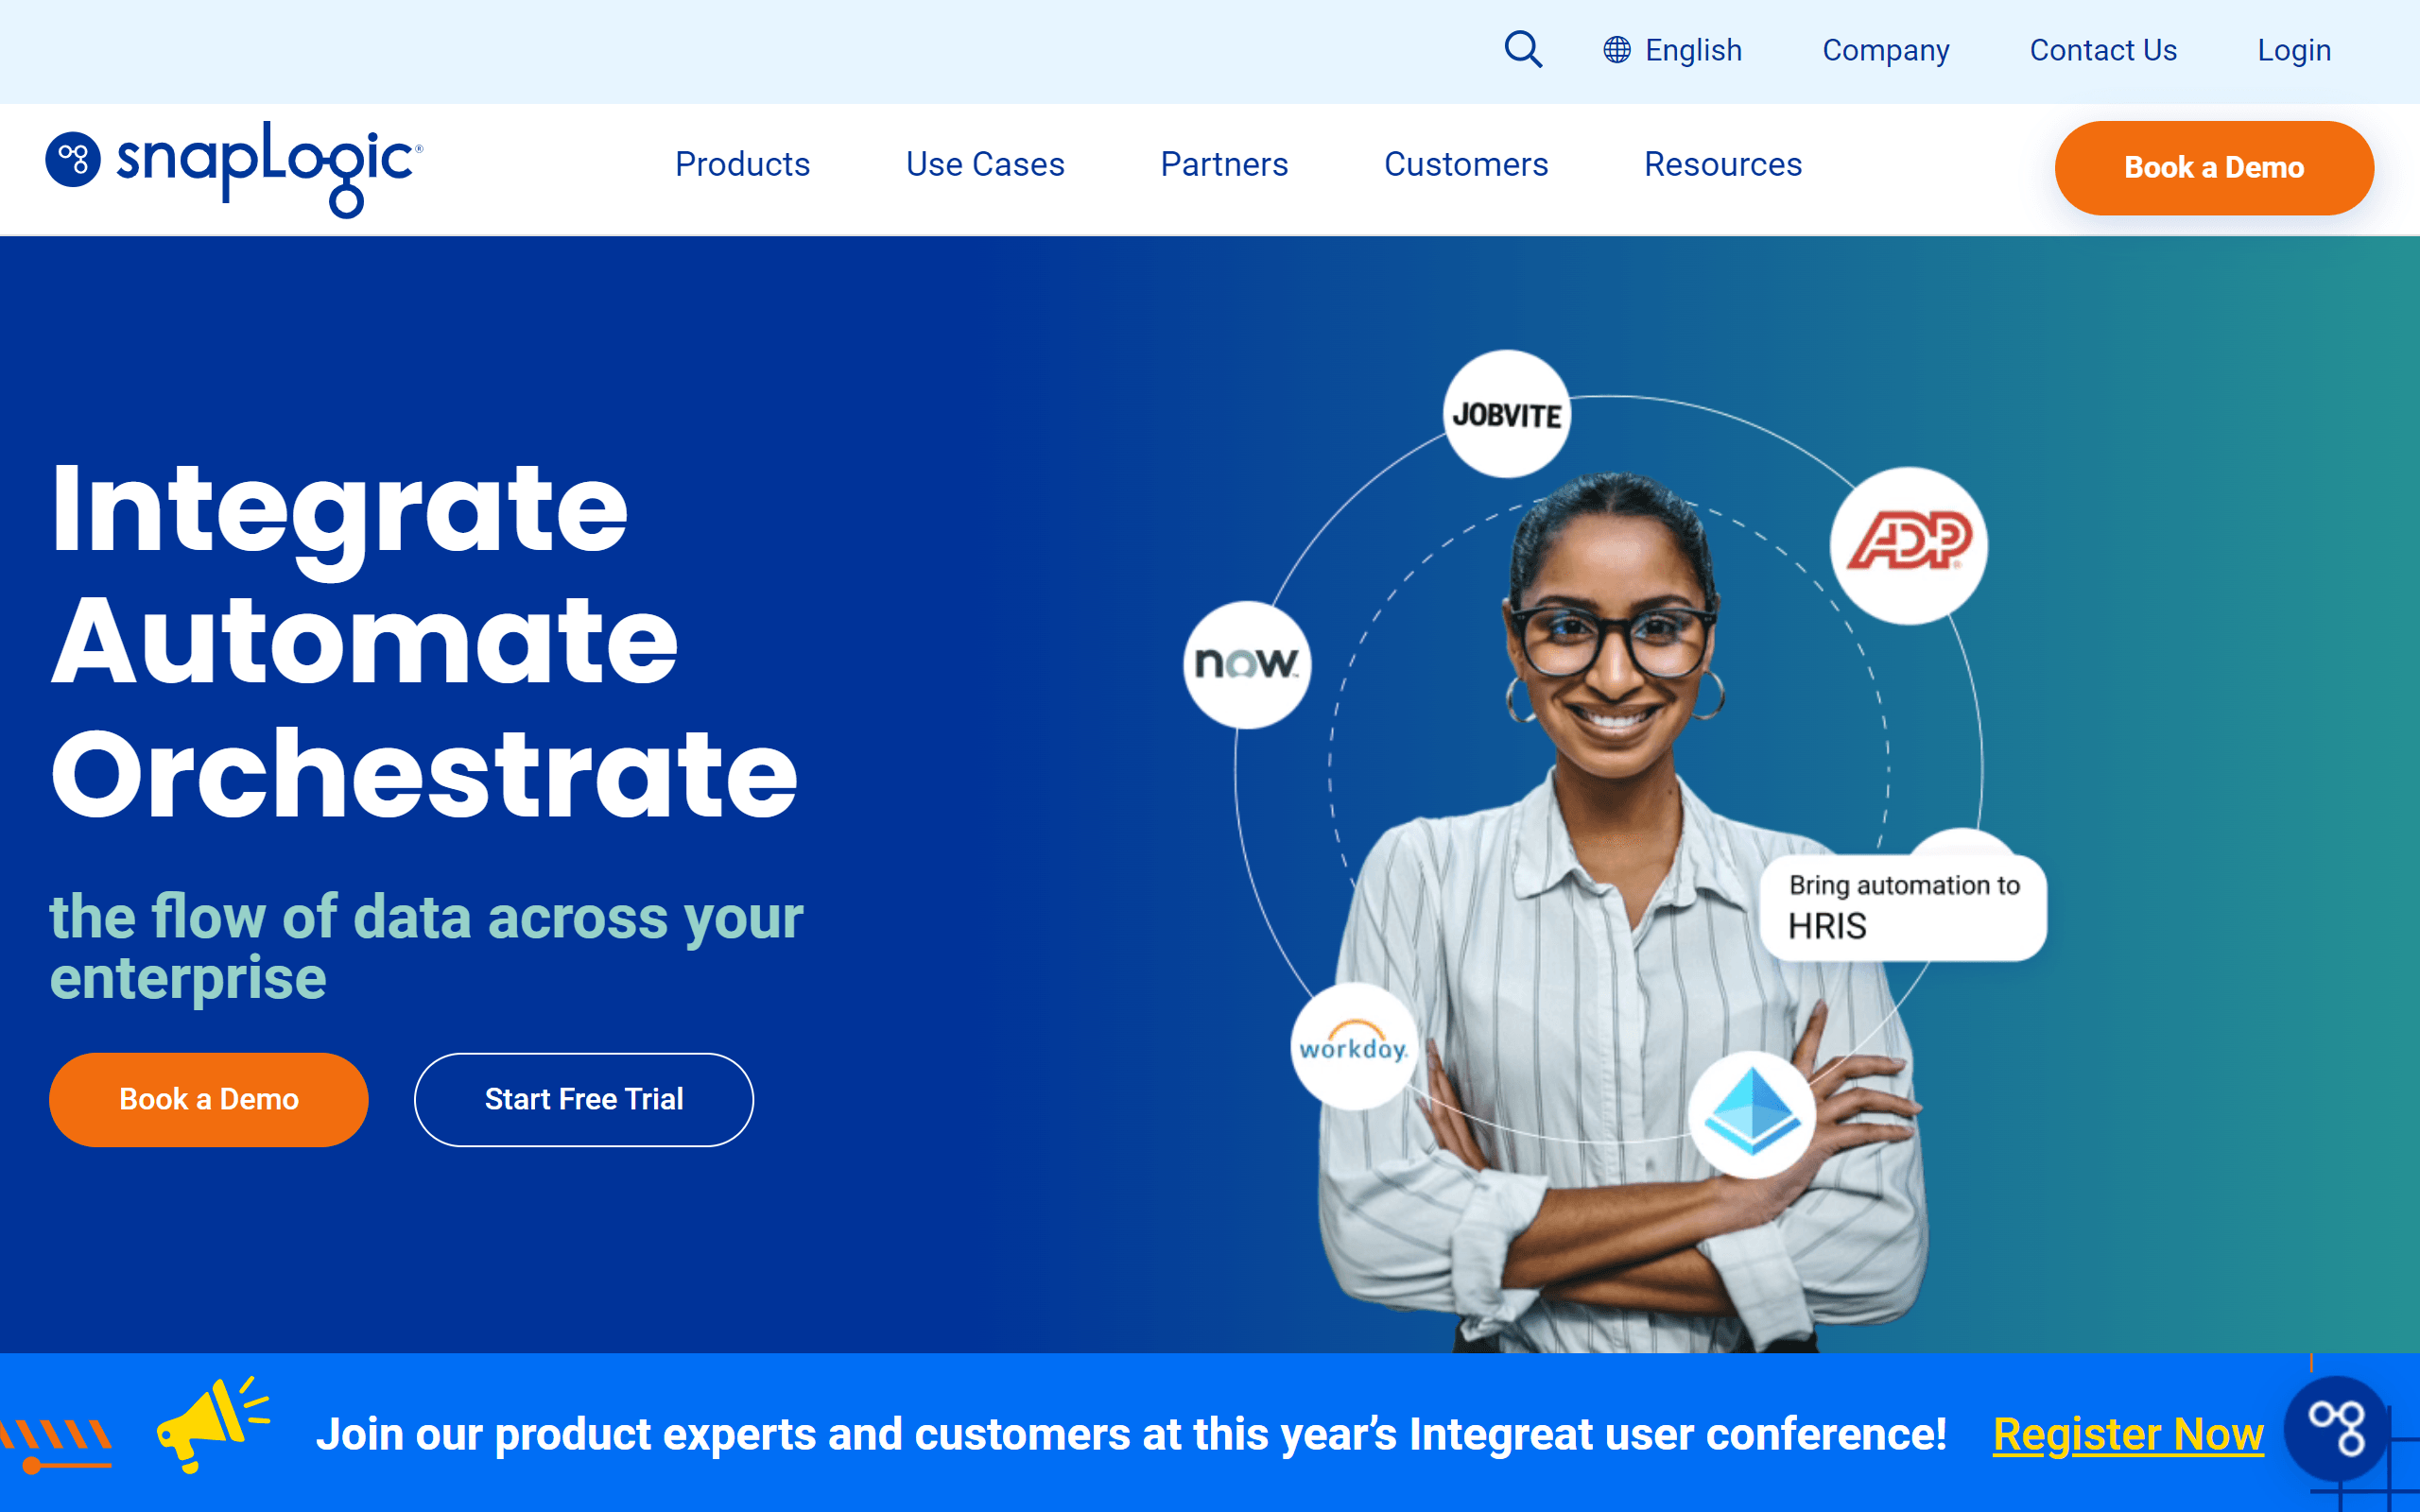Click the Workday logo bubble

(x=1354, y=1047)
